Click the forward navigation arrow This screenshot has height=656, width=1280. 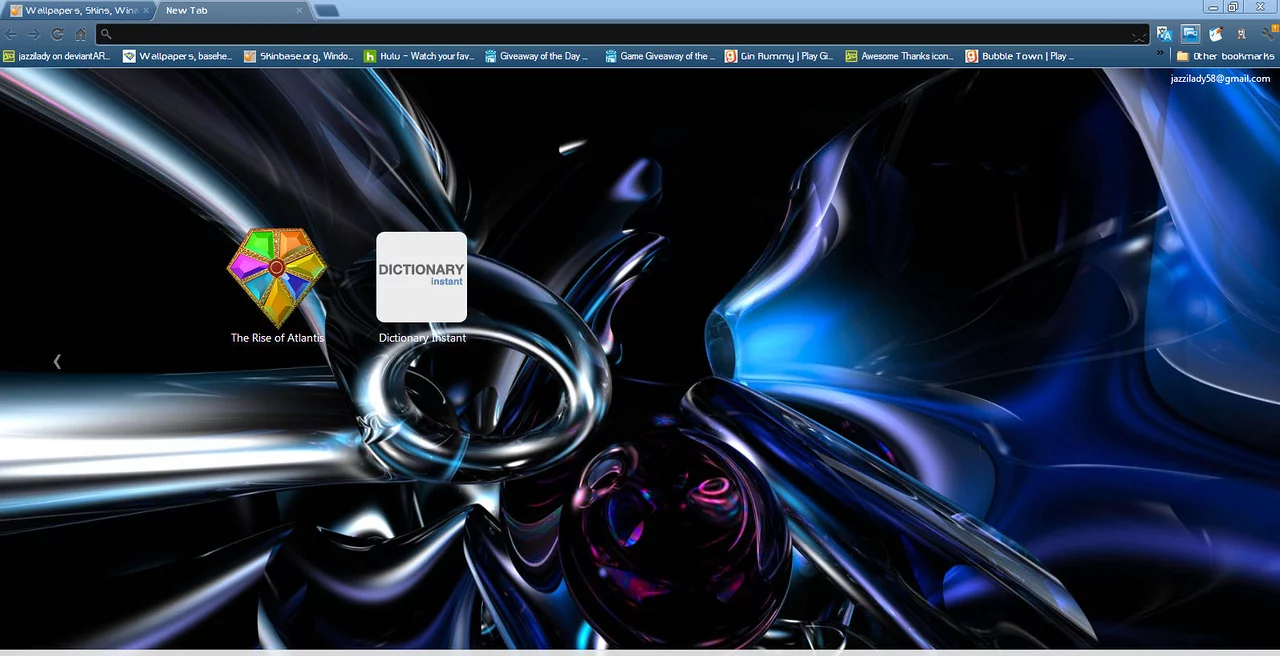tap(33, 34)
